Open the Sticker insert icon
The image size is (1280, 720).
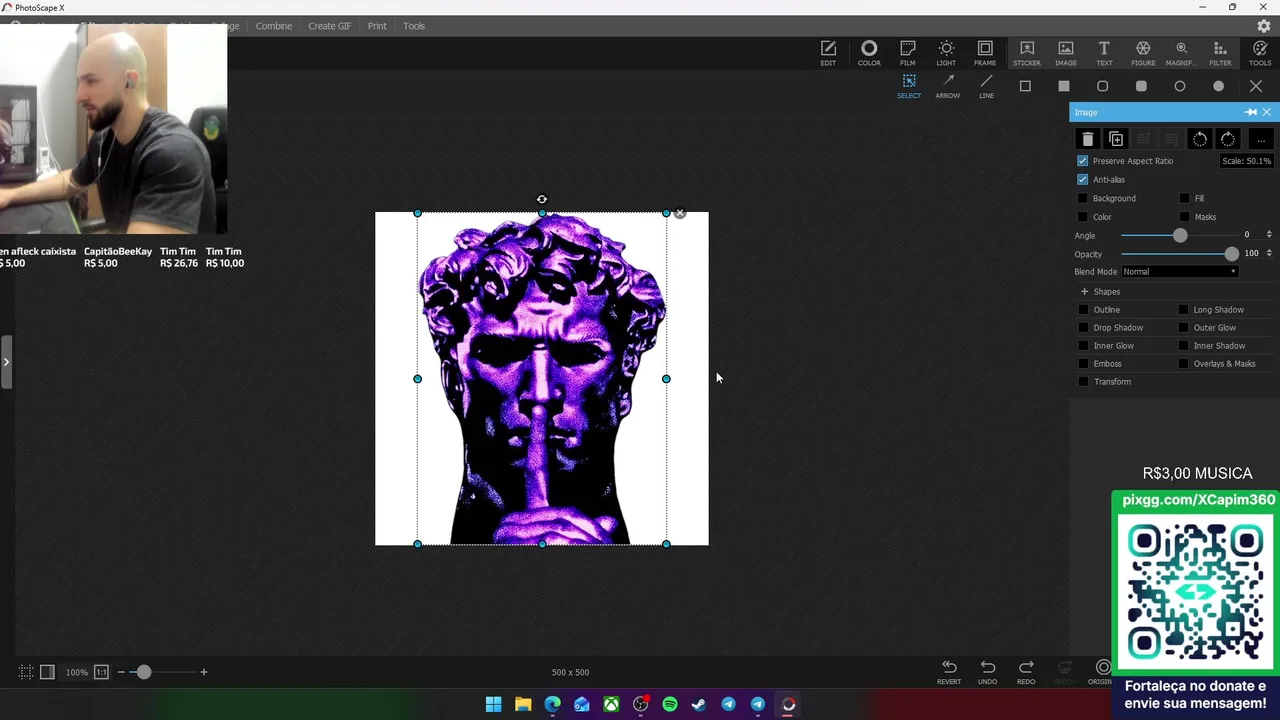[x=1026, y=53]
